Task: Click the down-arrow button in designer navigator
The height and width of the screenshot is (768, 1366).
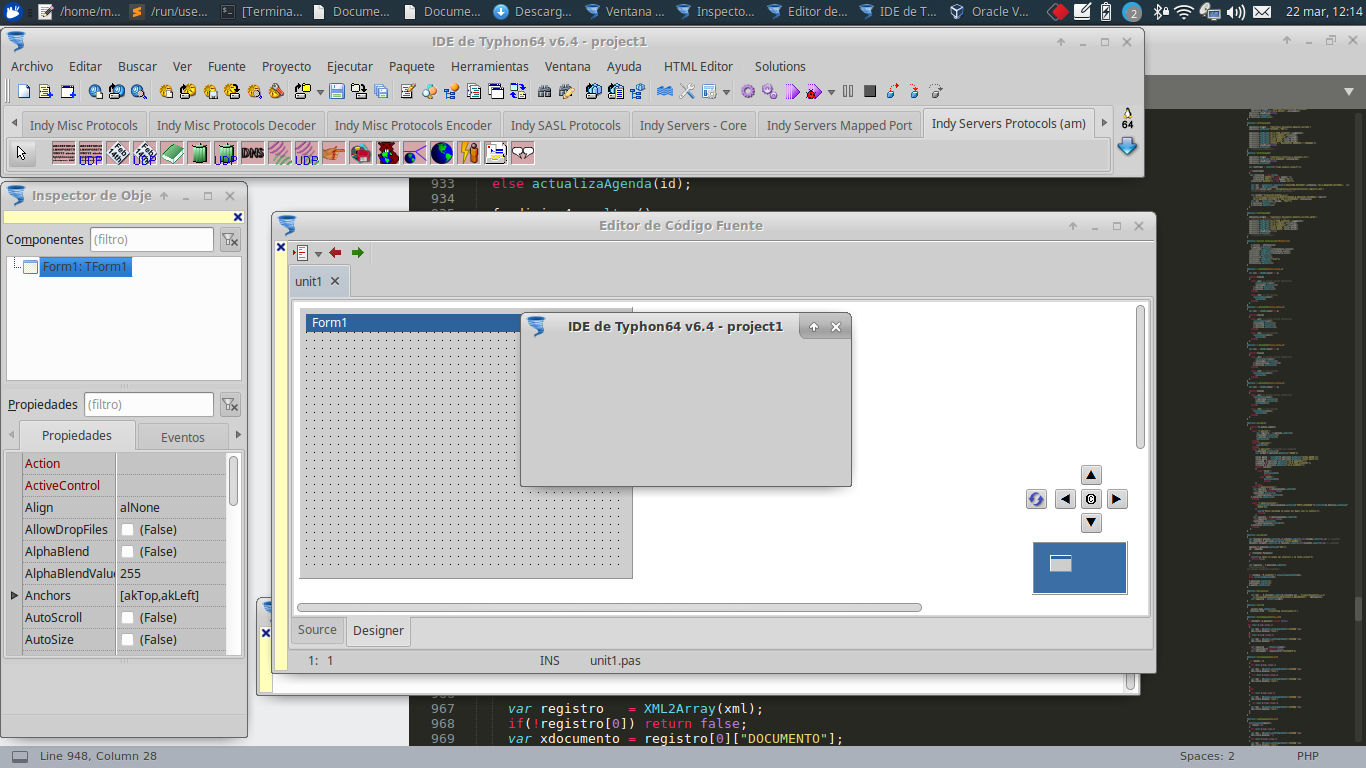Action: (x=1091, y=522)
